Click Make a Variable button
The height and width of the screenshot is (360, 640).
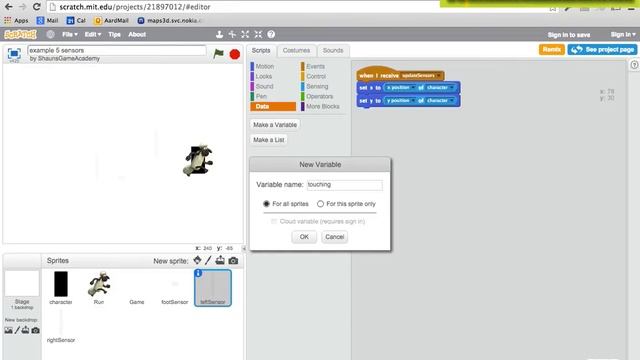pos(275,125)
